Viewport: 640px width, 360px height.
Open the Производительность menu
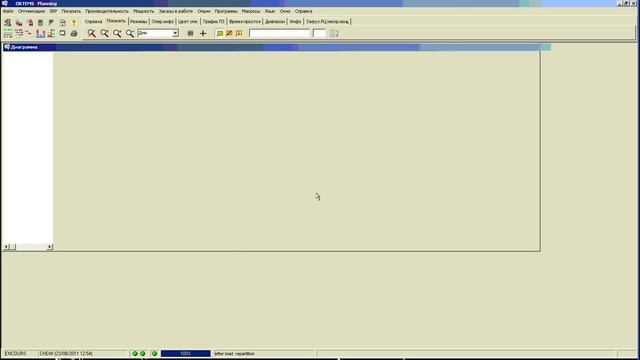pyautogui.click(x=107, y=11)
